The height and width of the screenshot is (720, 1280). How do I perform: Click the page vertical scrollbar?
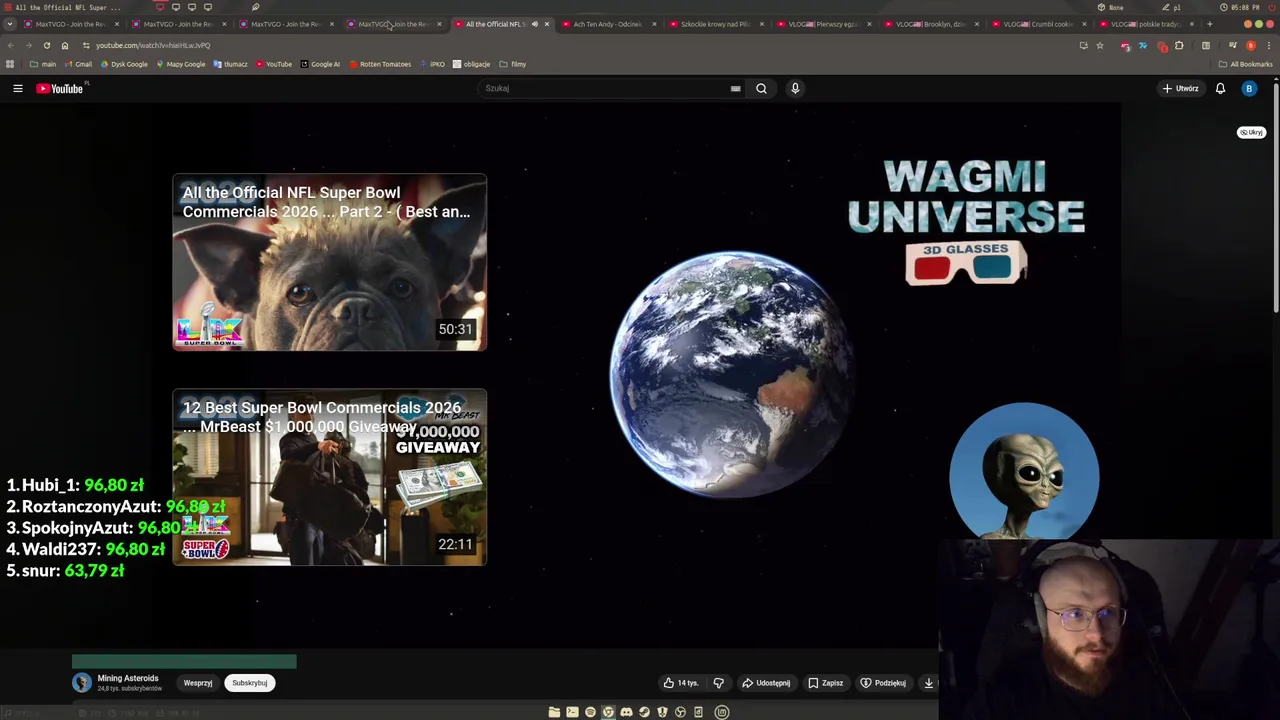tap(1276, 200)
